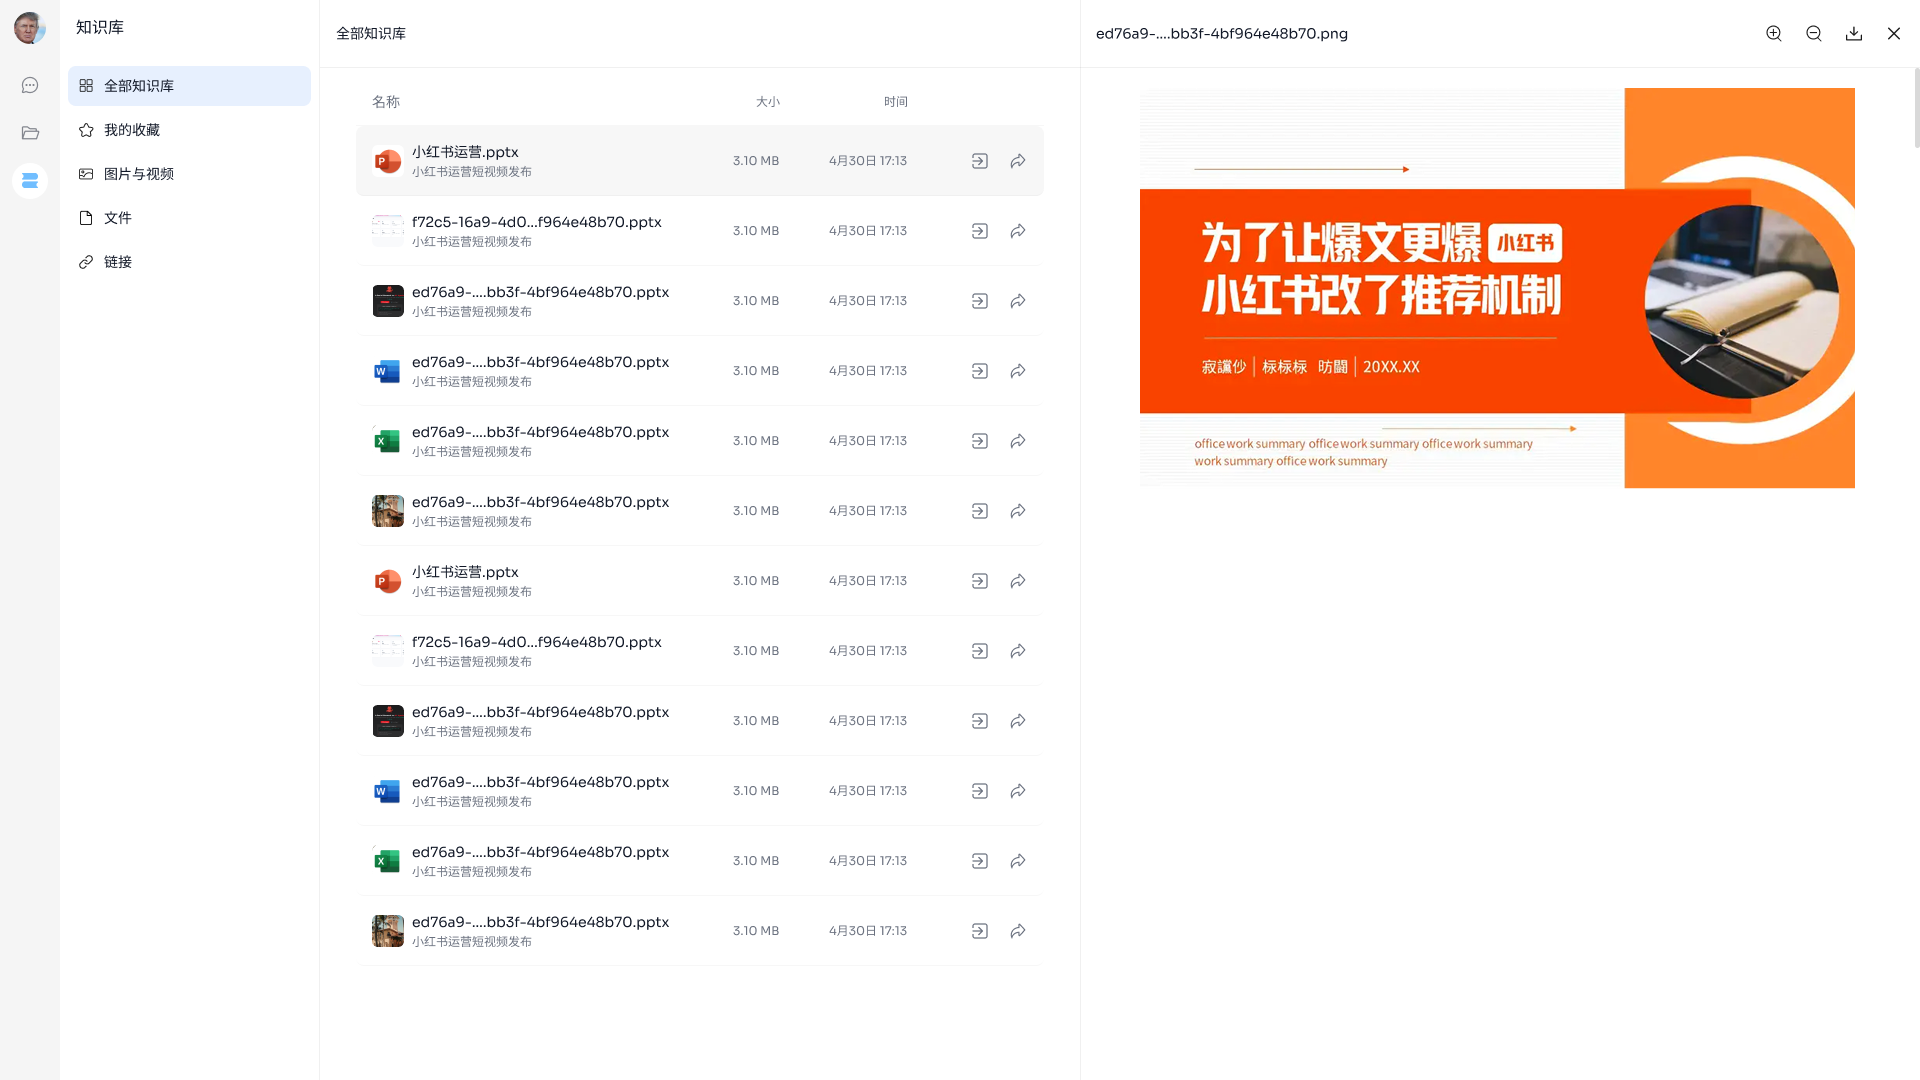The image size is (1920, 1080).
Task: Open the unhighlighted 小红书运营.pptx file
Action: pyautogui.click(x=465, y=572)
